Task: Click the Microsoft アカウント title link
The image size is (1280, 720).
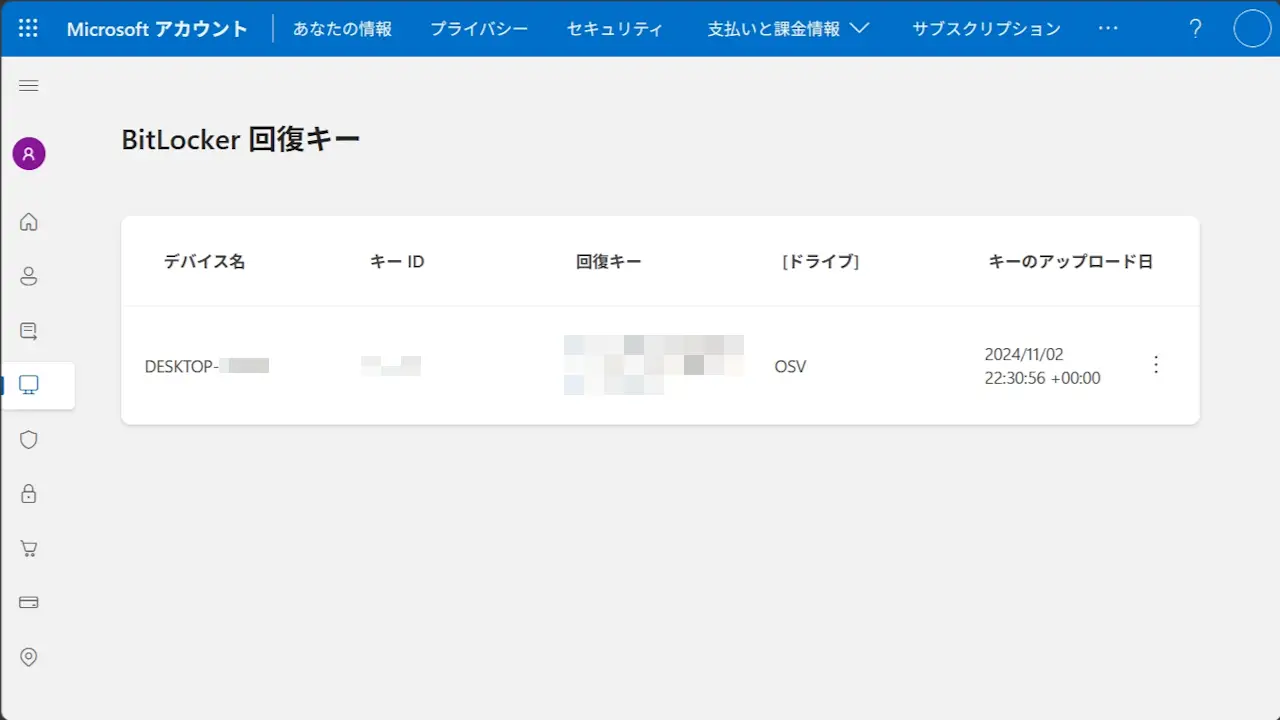Action: click(157, 29)
